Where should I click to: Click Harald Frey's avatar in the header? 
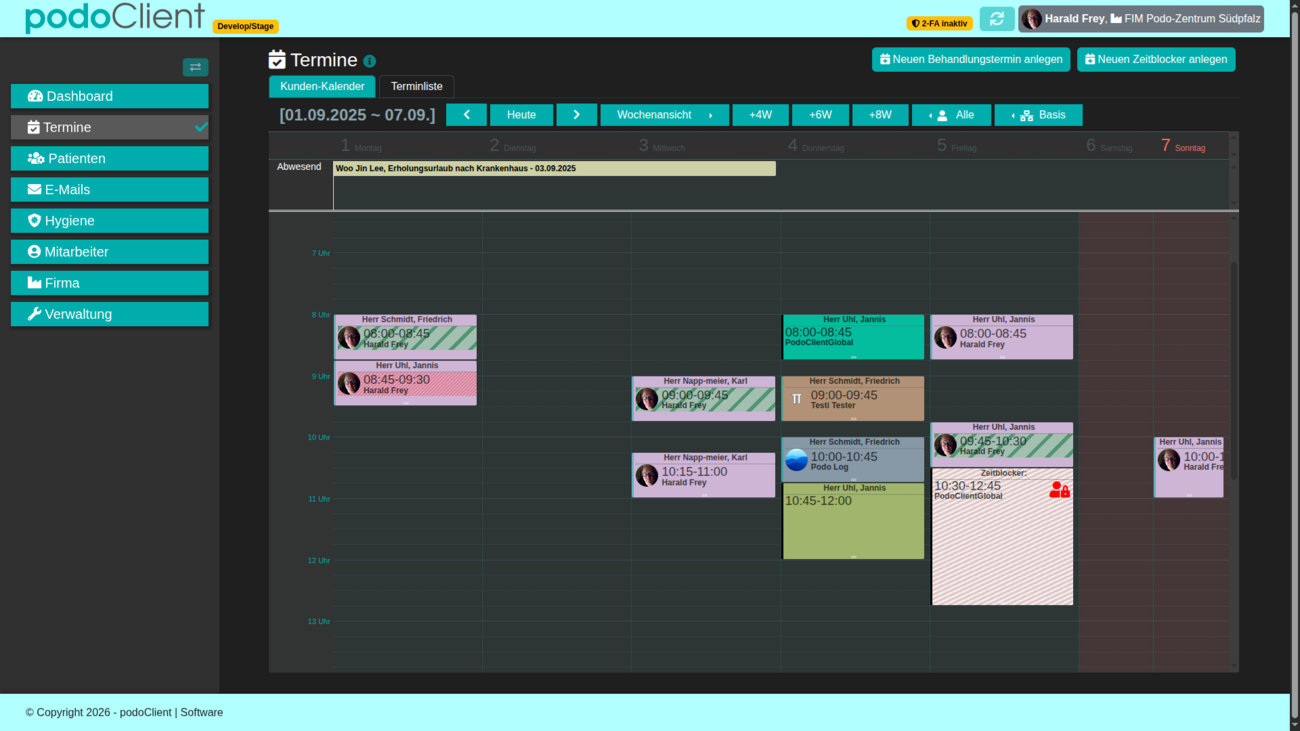pyautogui.click(x=1031, y=19)
